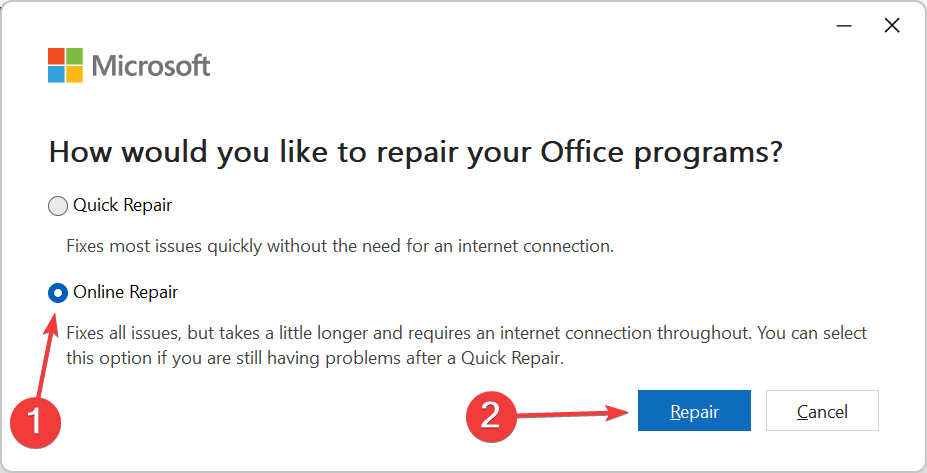Choose the Online Repair text label

point(125,292)
